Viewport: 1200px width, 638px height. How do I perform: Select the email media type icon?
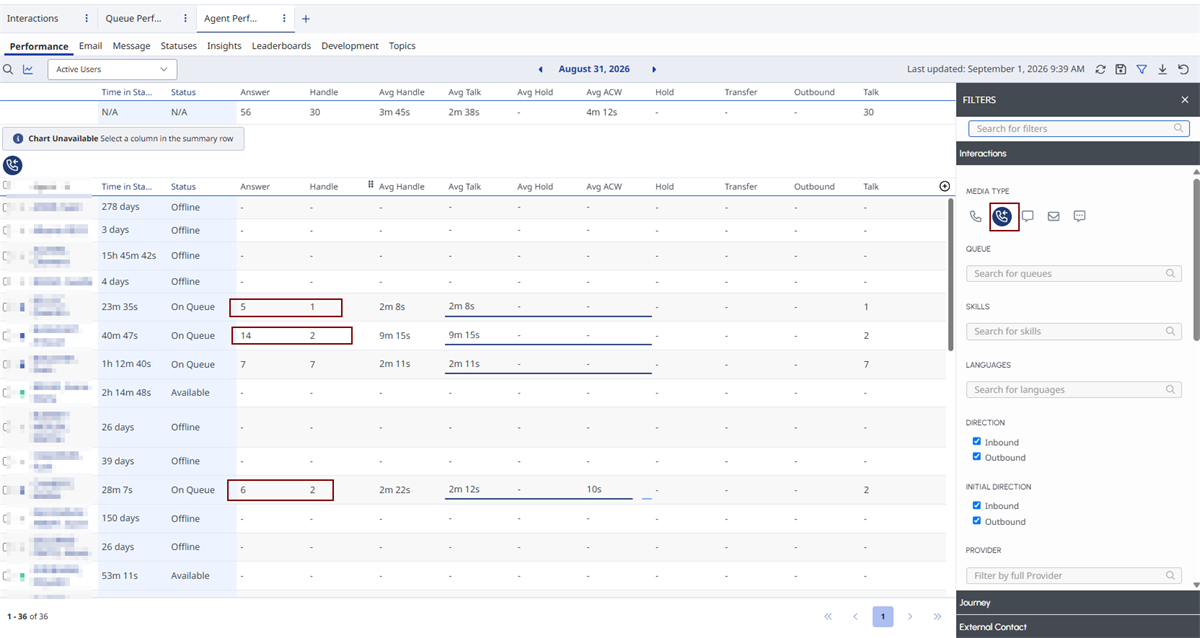click(1054, 216)
